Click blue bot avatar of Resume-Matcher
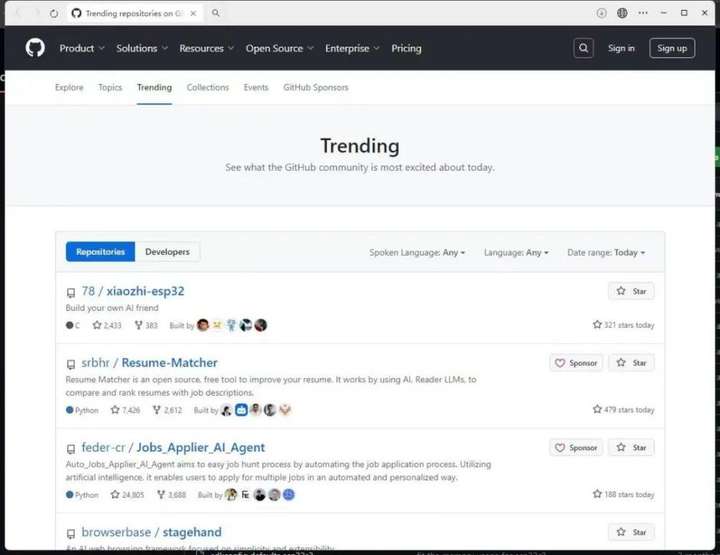 (x=241, y=409)
